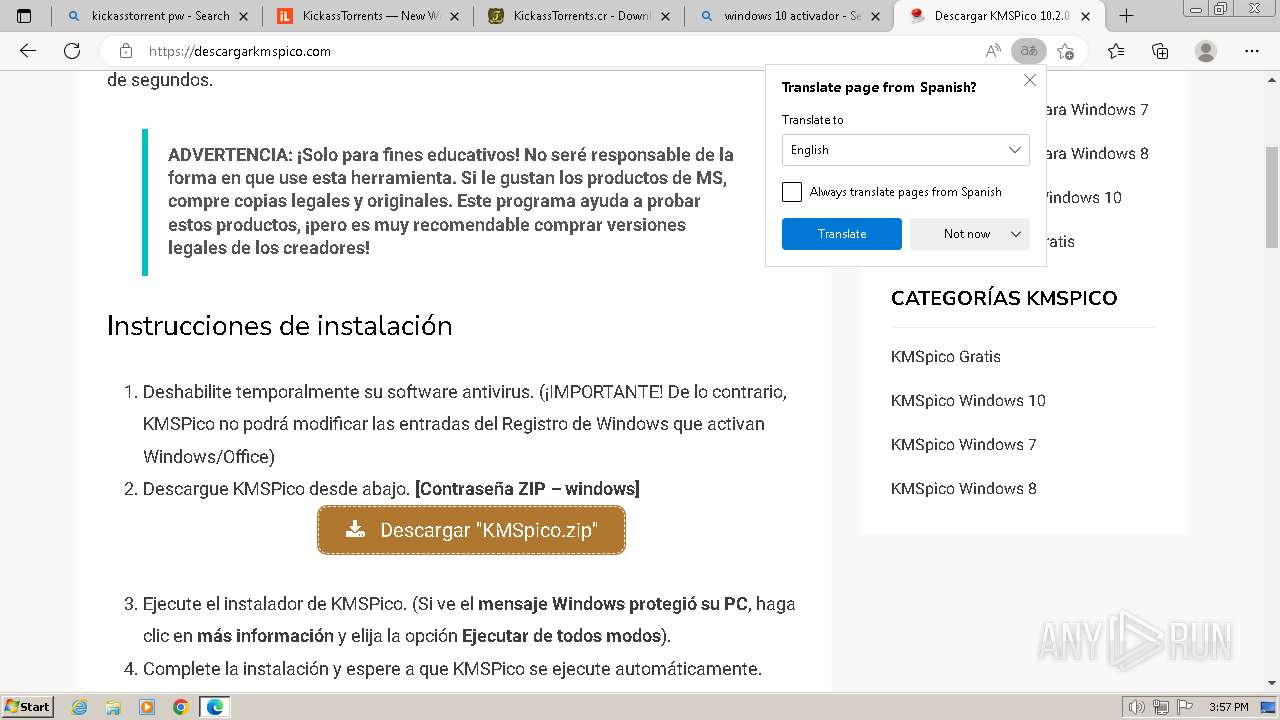Close the translate popup
Image resolution: width=1280 pixels, height=720 pixels.
tap(1030, 80)
